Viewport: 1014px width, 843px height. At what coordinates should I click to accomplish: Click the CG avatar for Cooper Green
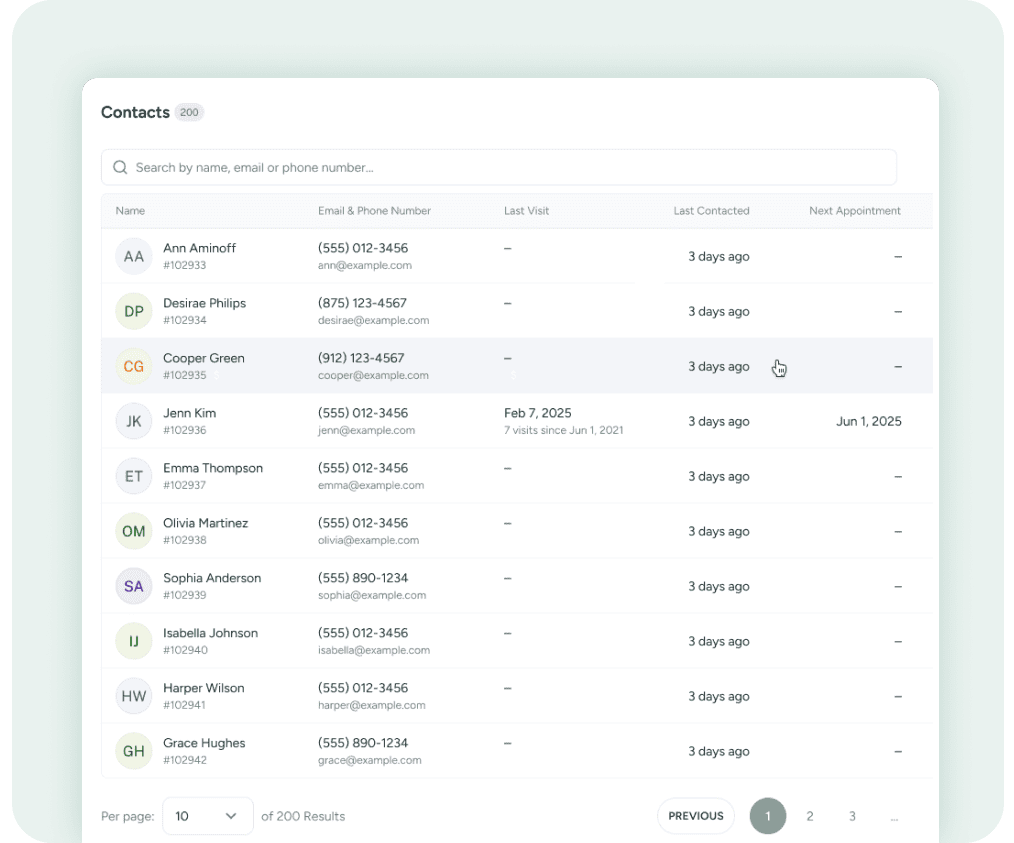[x=134, y=367]
